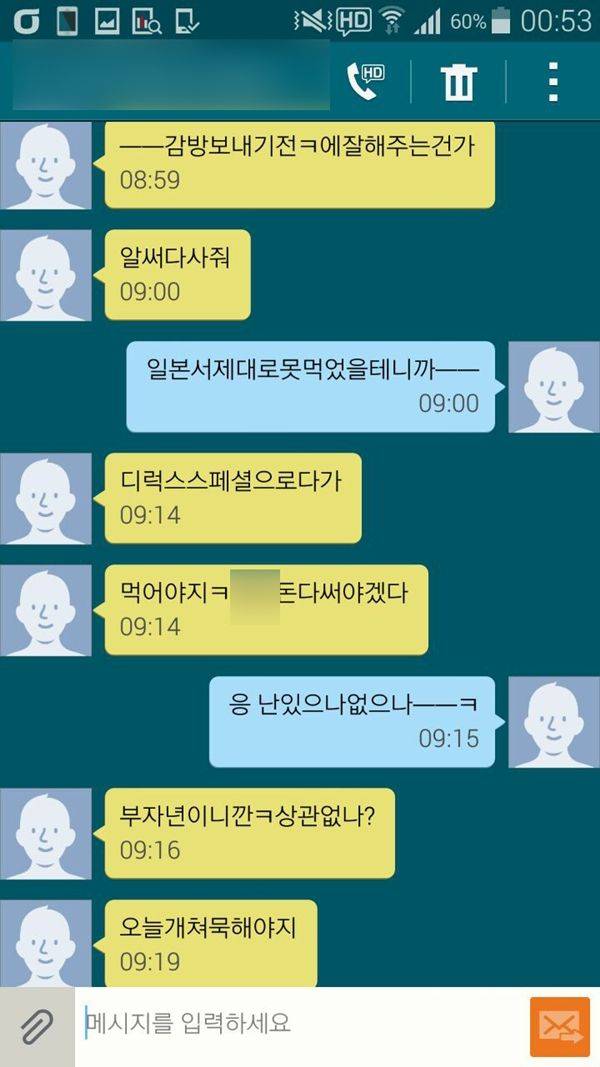
Task: Tap the paperclip attachment icon
Action: pyautogui.click(x=37, y=1026)
